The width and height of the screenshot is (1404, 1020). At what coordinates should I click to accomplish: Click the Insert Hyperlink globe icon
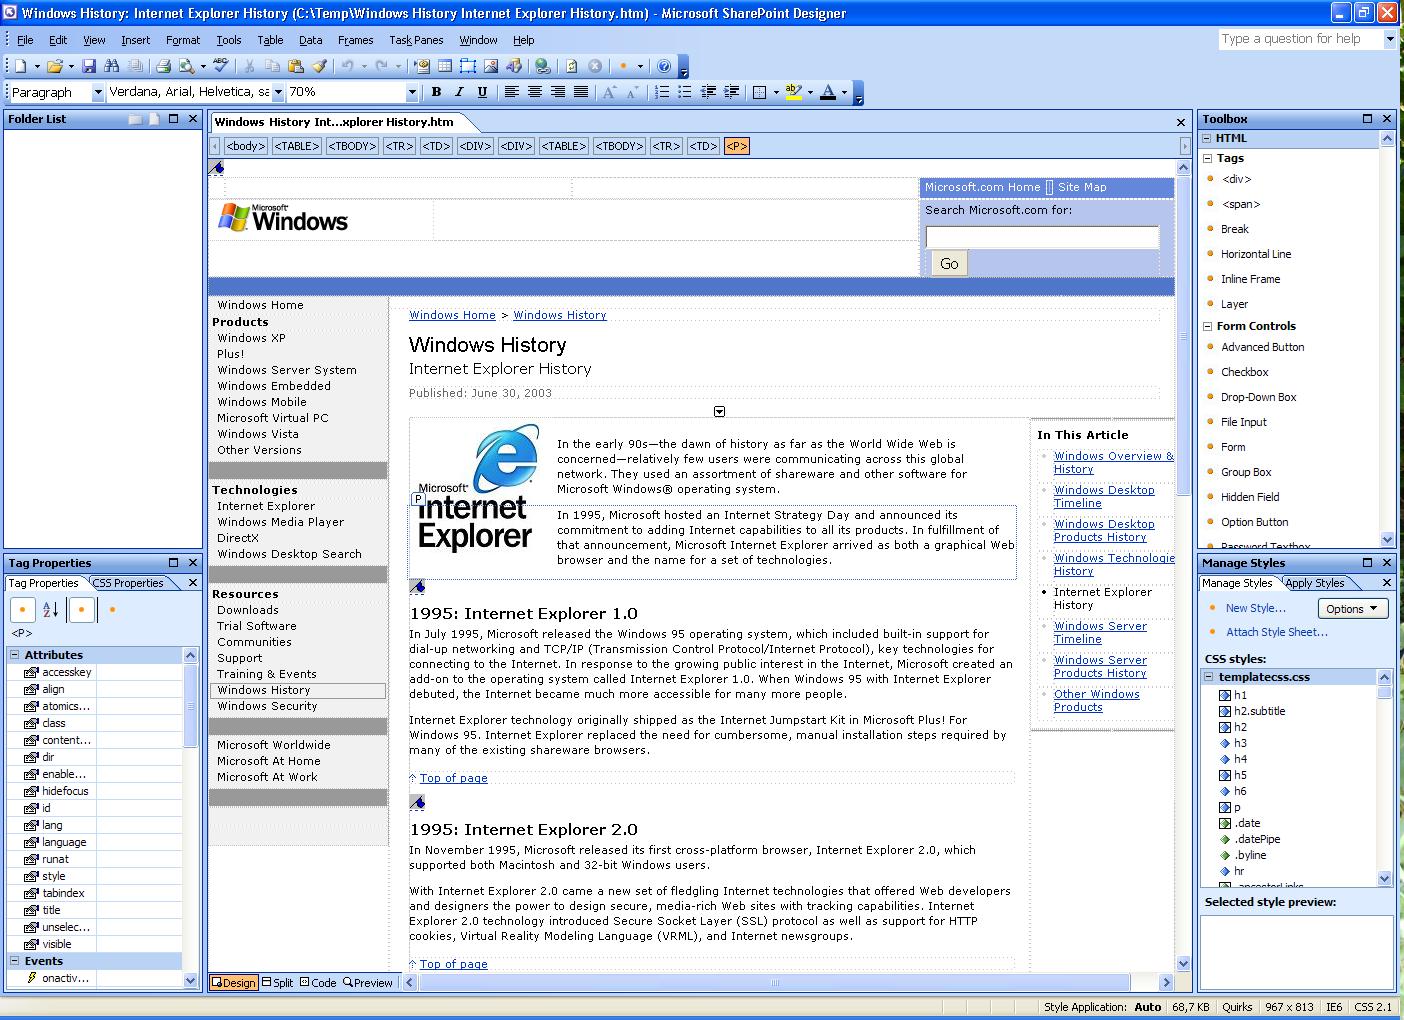(543, 66)
